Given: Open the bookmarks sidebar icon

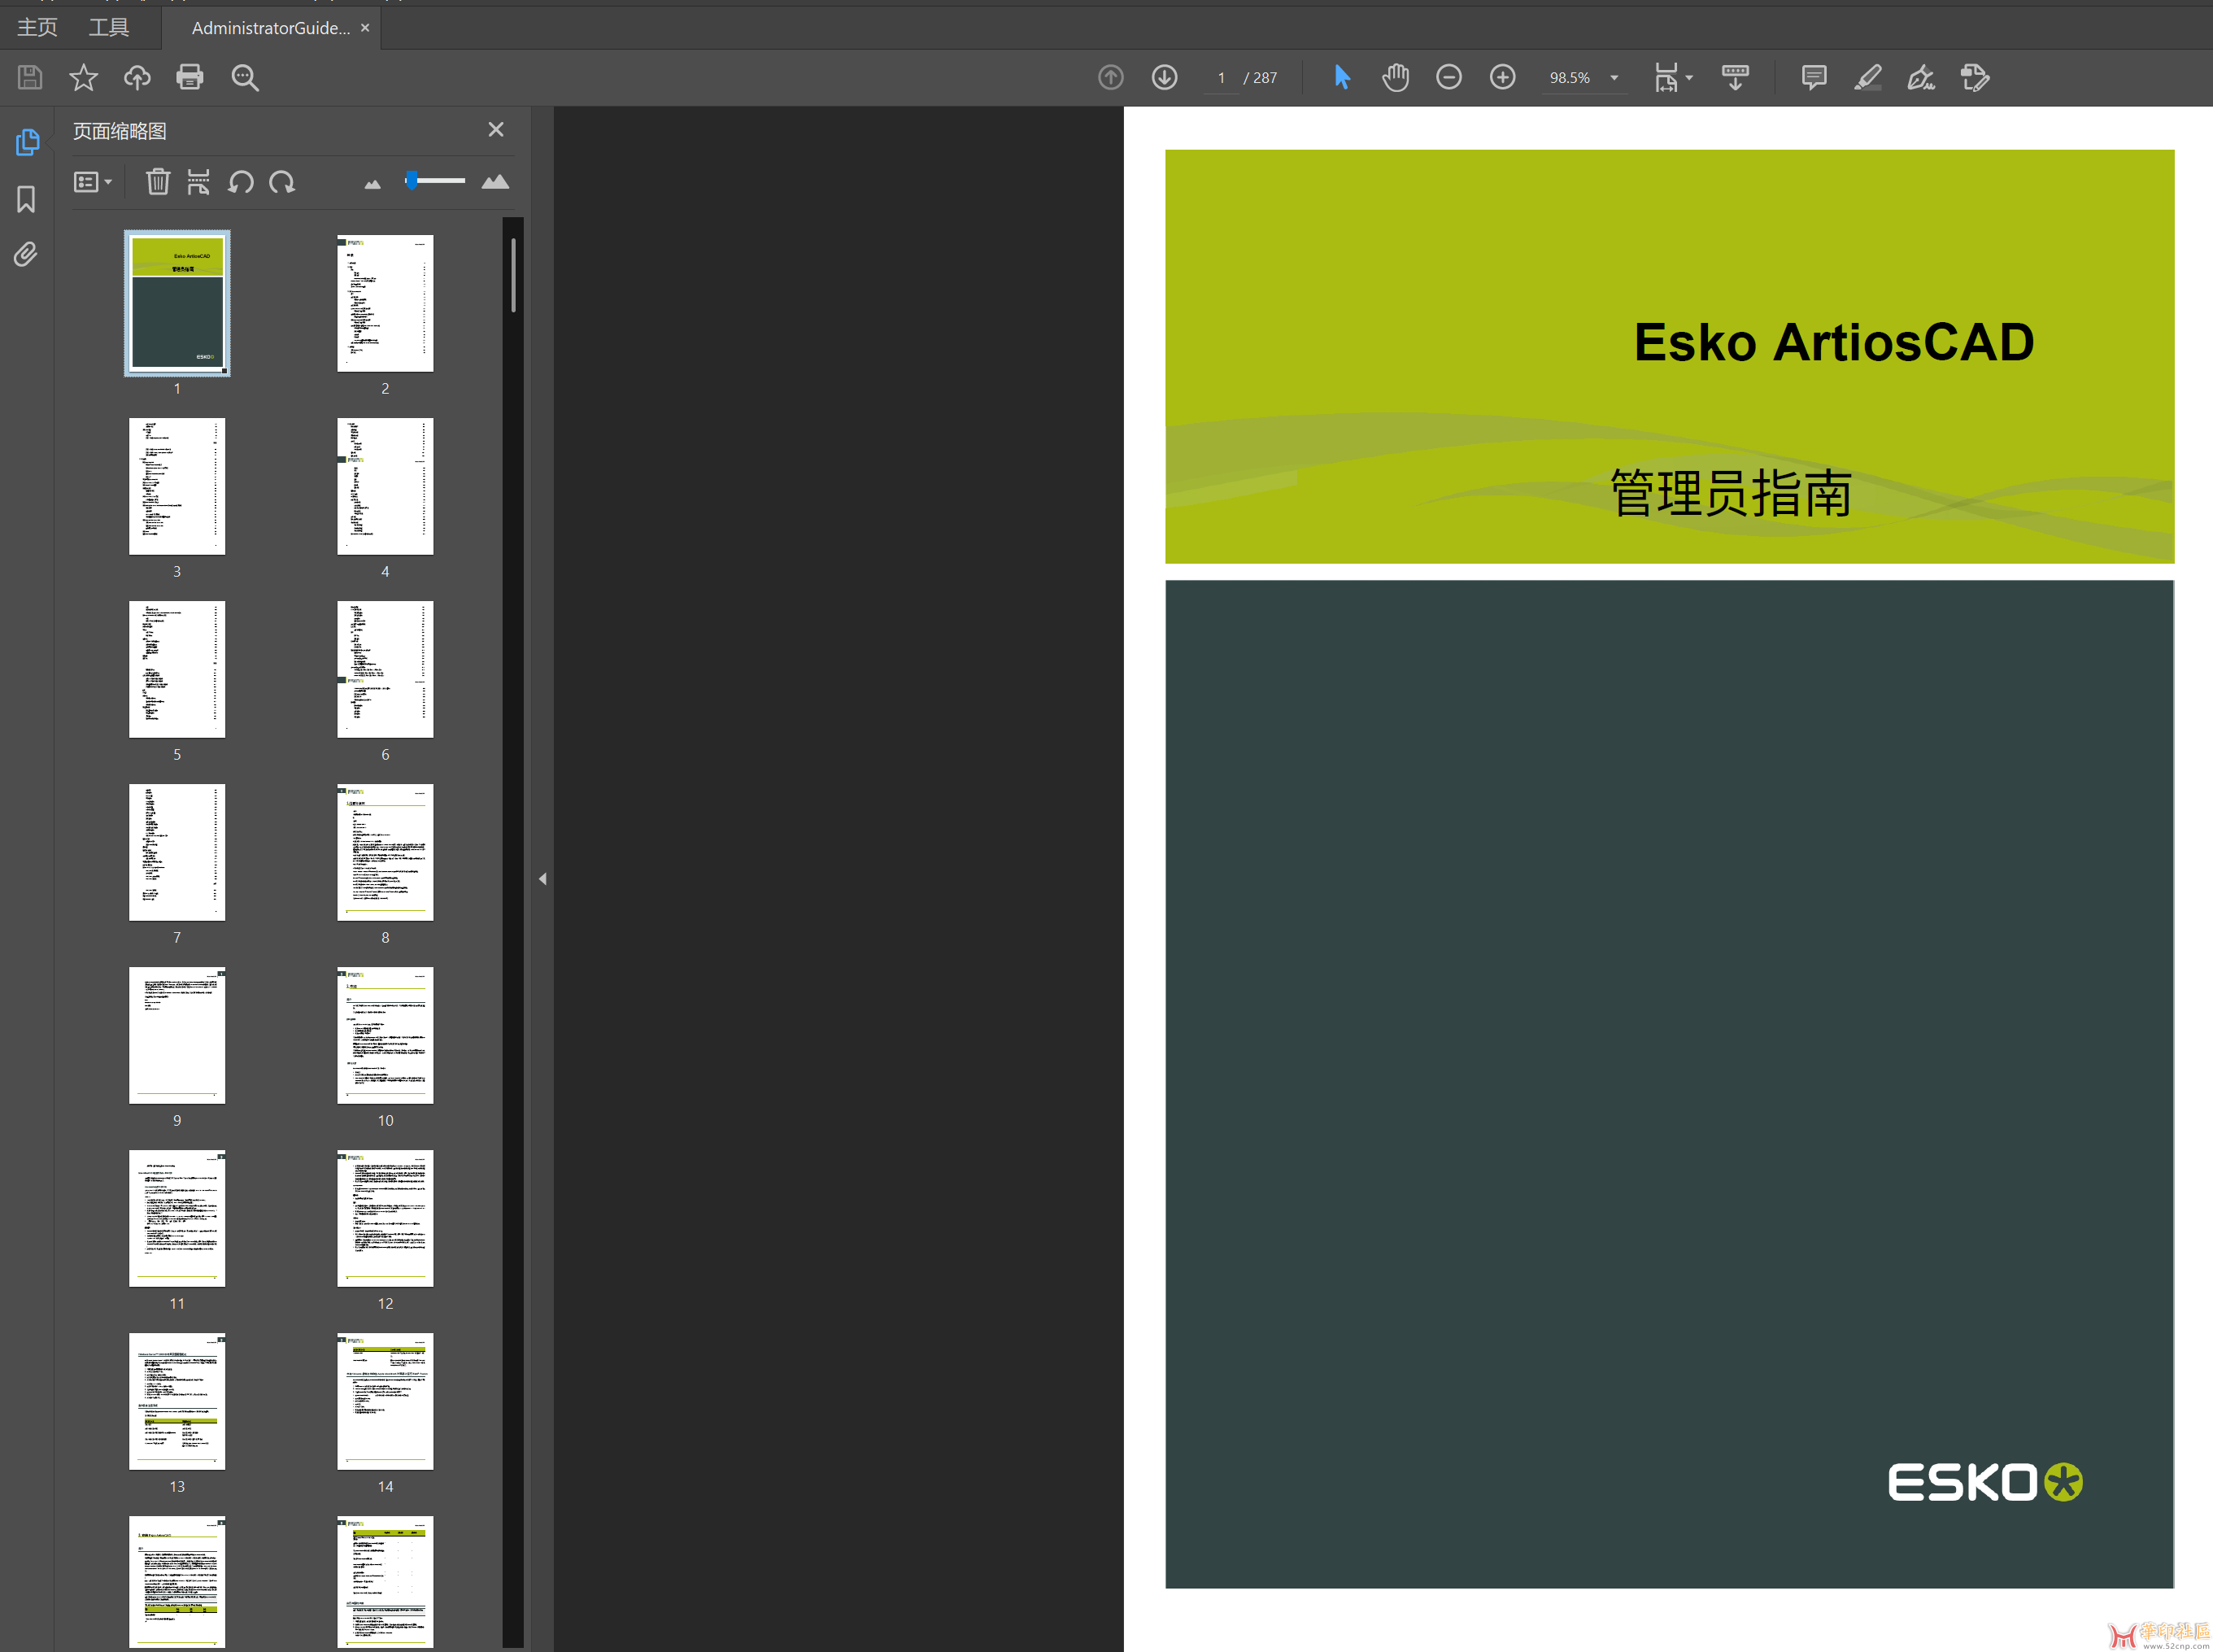Looking at the screenshot, I should tap(26, 199).
